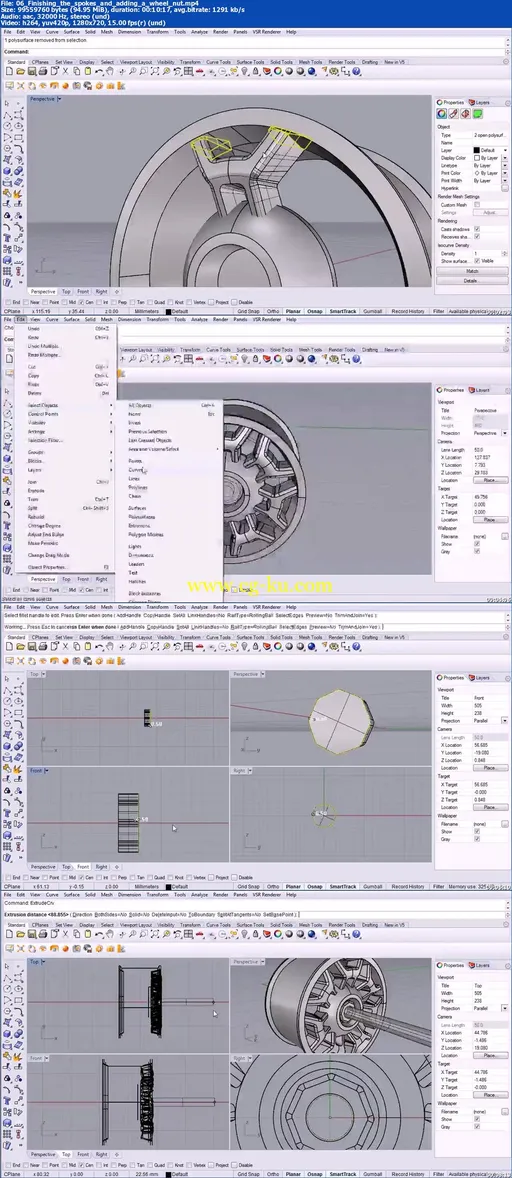Image resolution: width=512 pixels, height=1178 pixels.
Task: Open Object properties color-wheel icon in Properties panel
Action: (x=441, y=113)
